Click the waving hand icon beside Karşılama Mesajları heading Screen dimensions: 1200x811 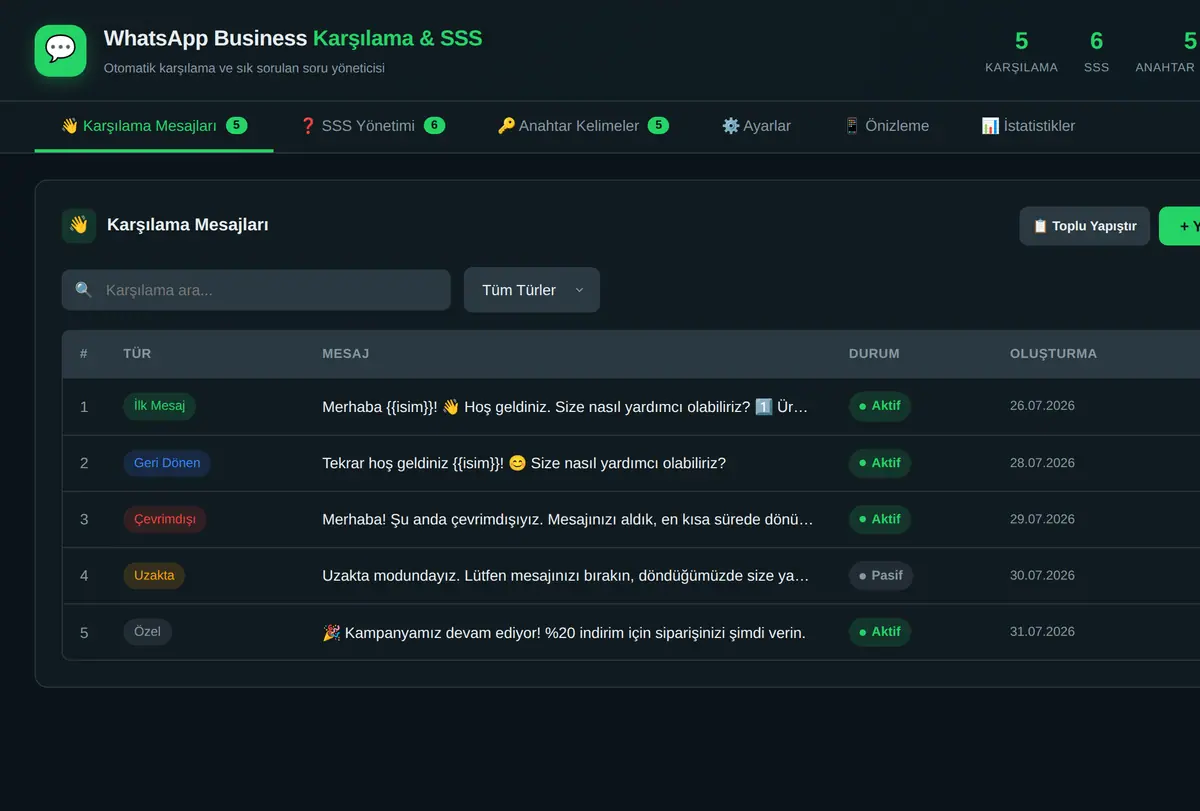(79, 226)
